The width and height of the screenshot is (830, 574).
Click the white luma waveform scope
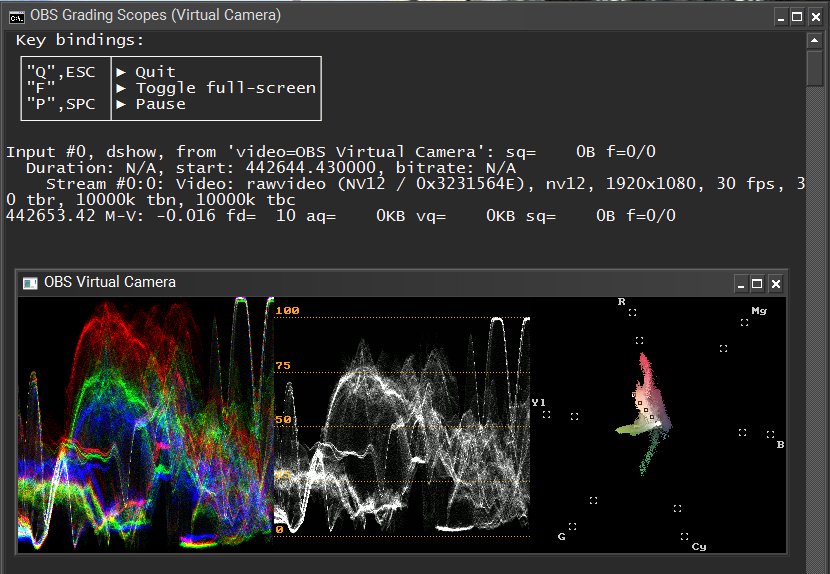pos(402,427)
